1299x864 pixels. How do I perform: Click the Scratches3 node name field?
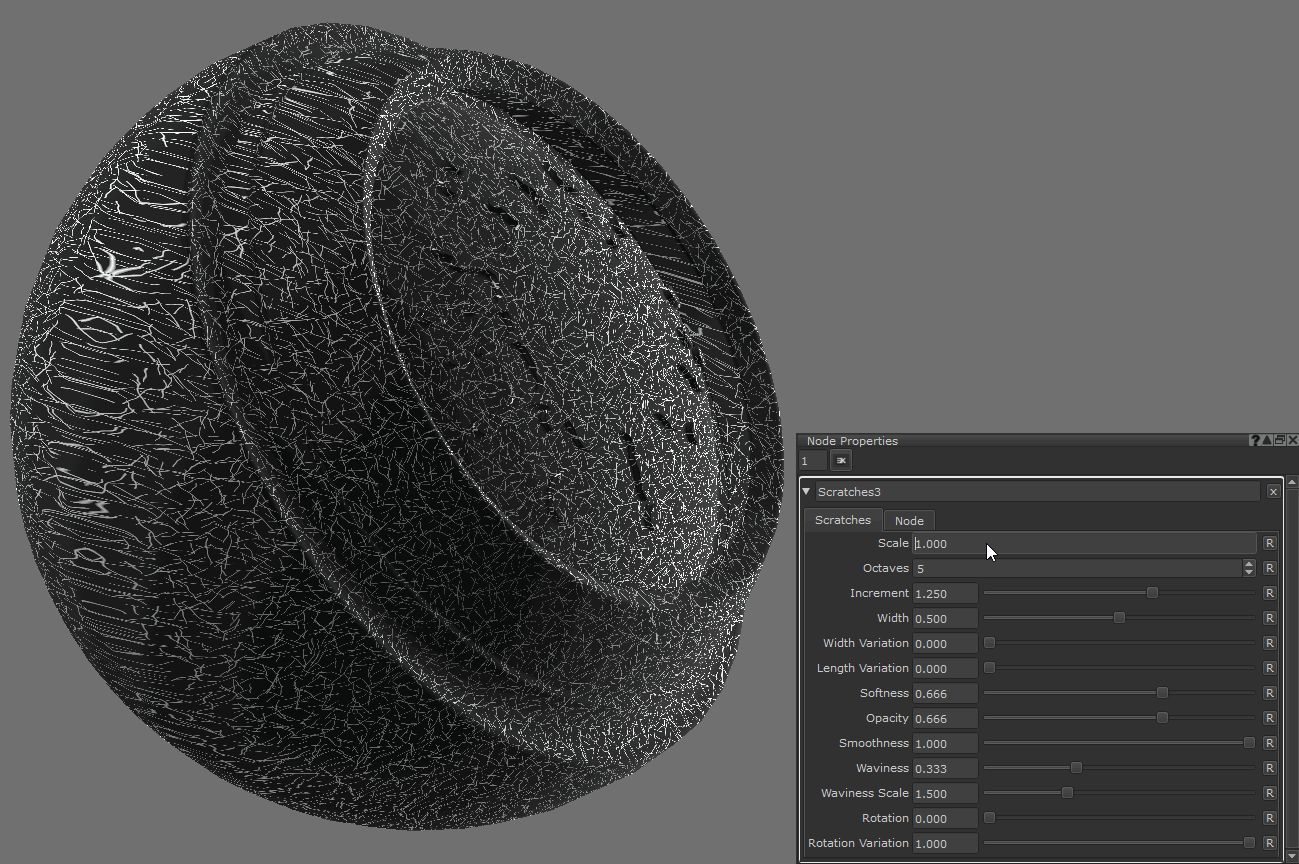pyautogui.click(x=1037, y=492)
